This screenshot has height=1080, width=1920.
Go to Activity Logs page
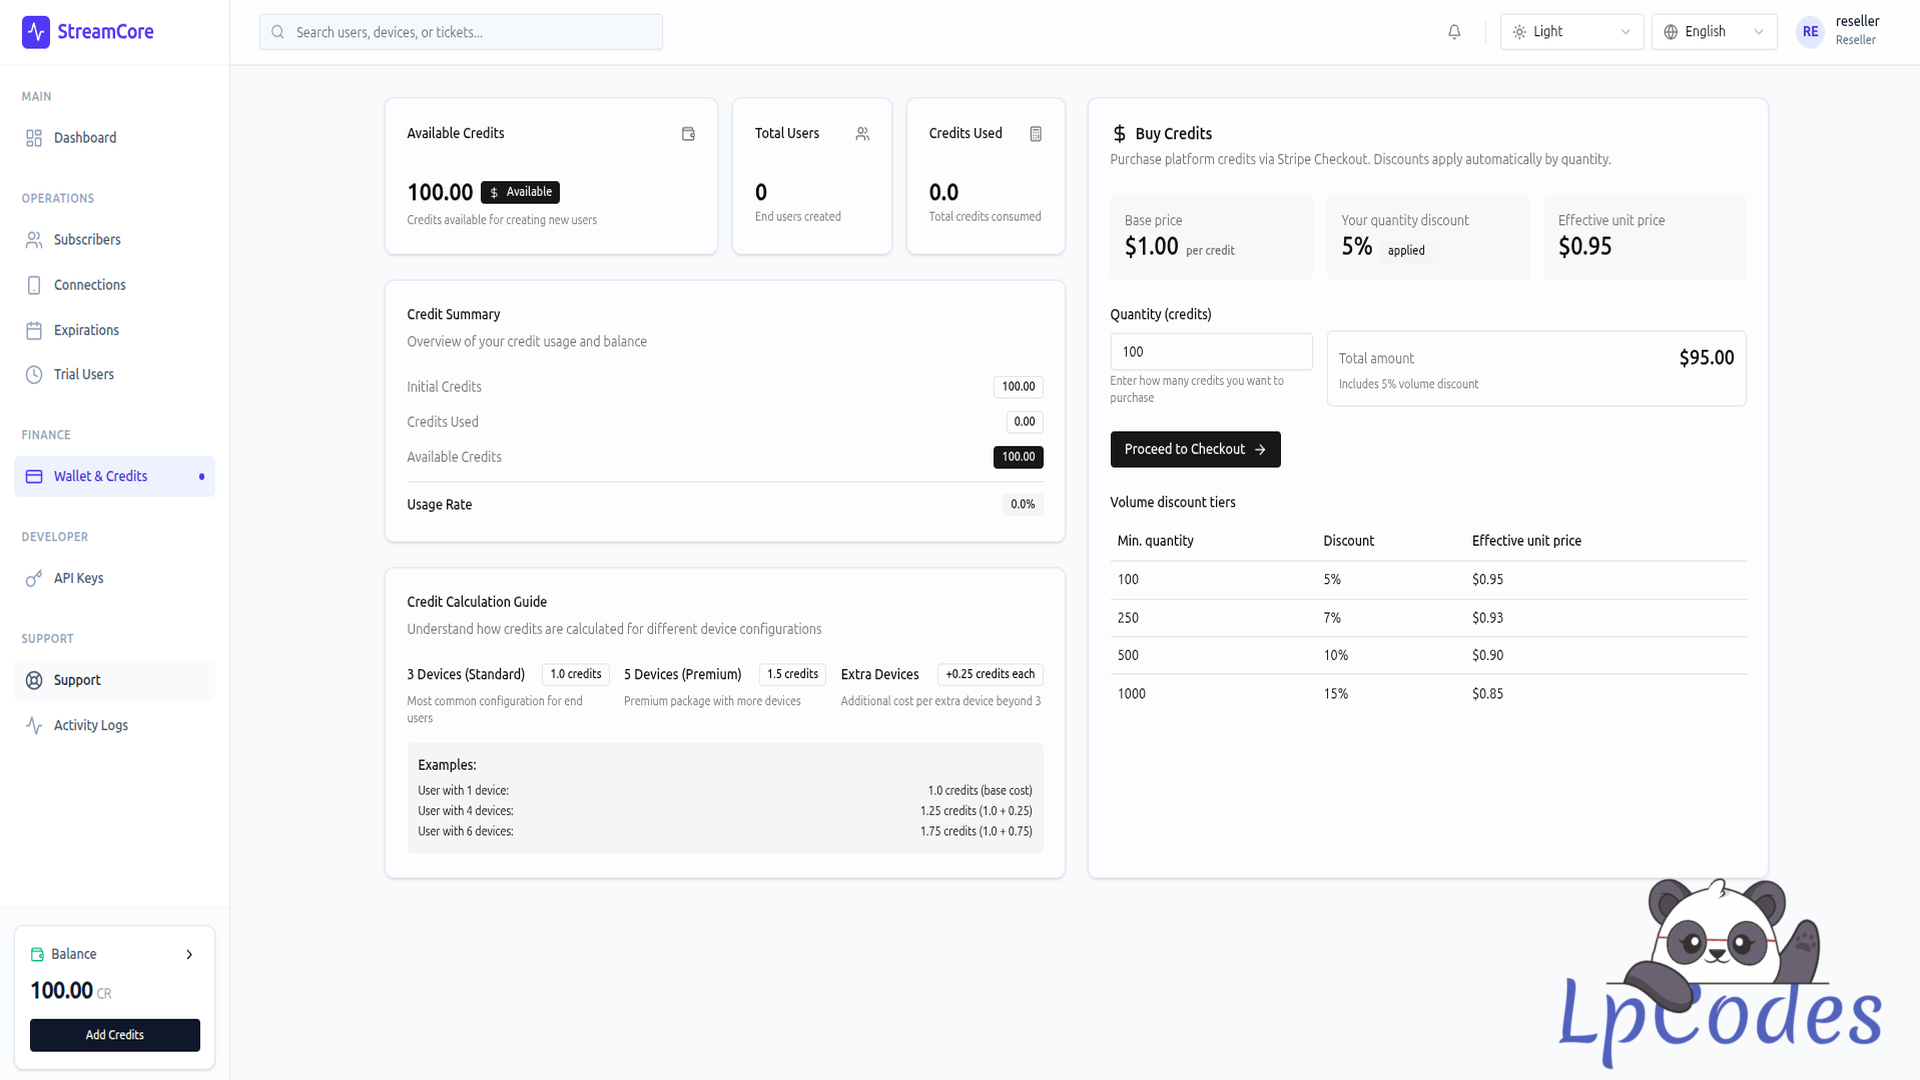click(x=90, y=726)
